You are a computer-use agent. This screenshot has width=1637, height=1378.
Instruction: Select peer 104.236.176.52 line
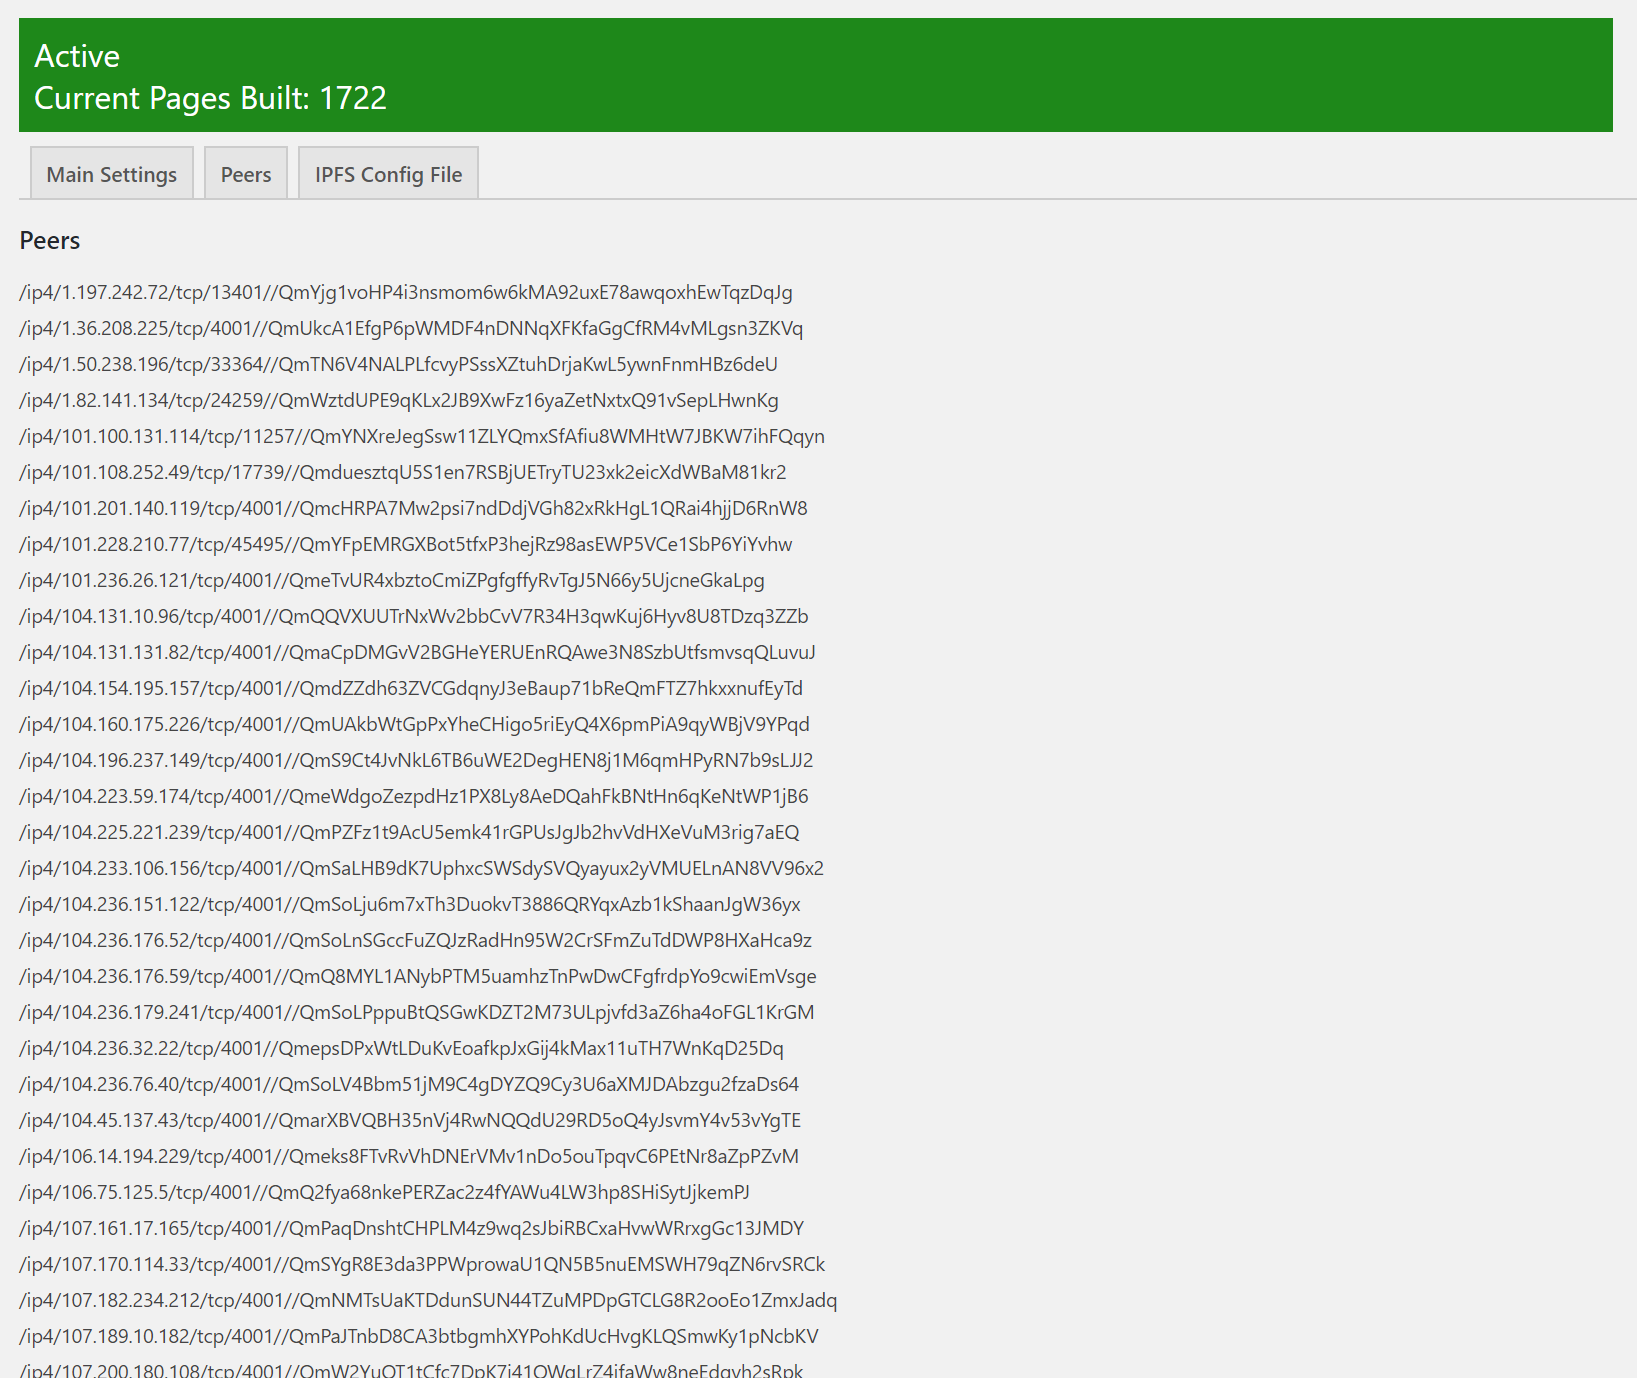(x=416, y=940)
